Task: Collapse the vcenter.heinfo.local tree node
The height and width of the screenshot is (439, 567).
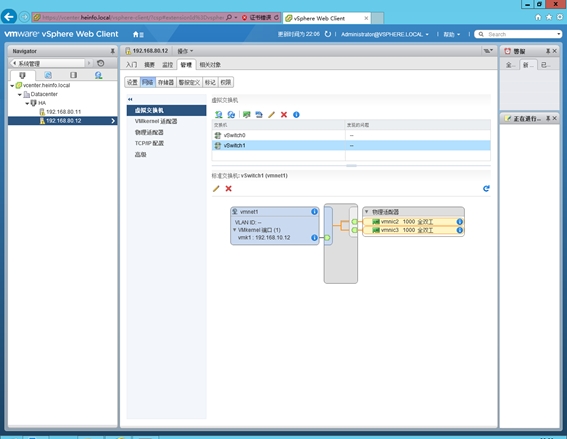Action: pos(12,86)
